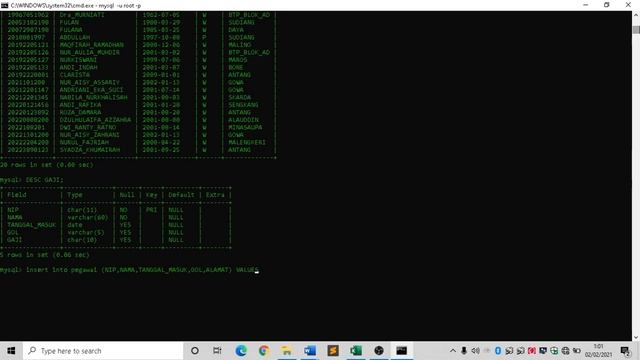
Task: Click the address ALAUDDIN
Action: (243, 120)
